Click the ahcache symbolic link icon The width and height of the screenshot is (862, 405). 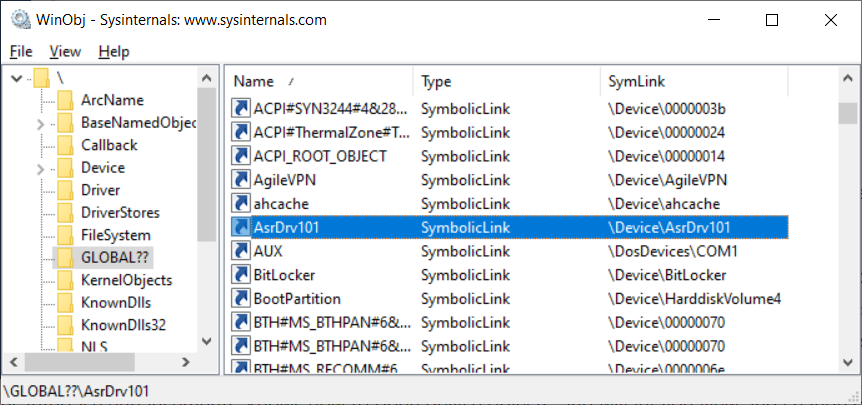(241, 203)
